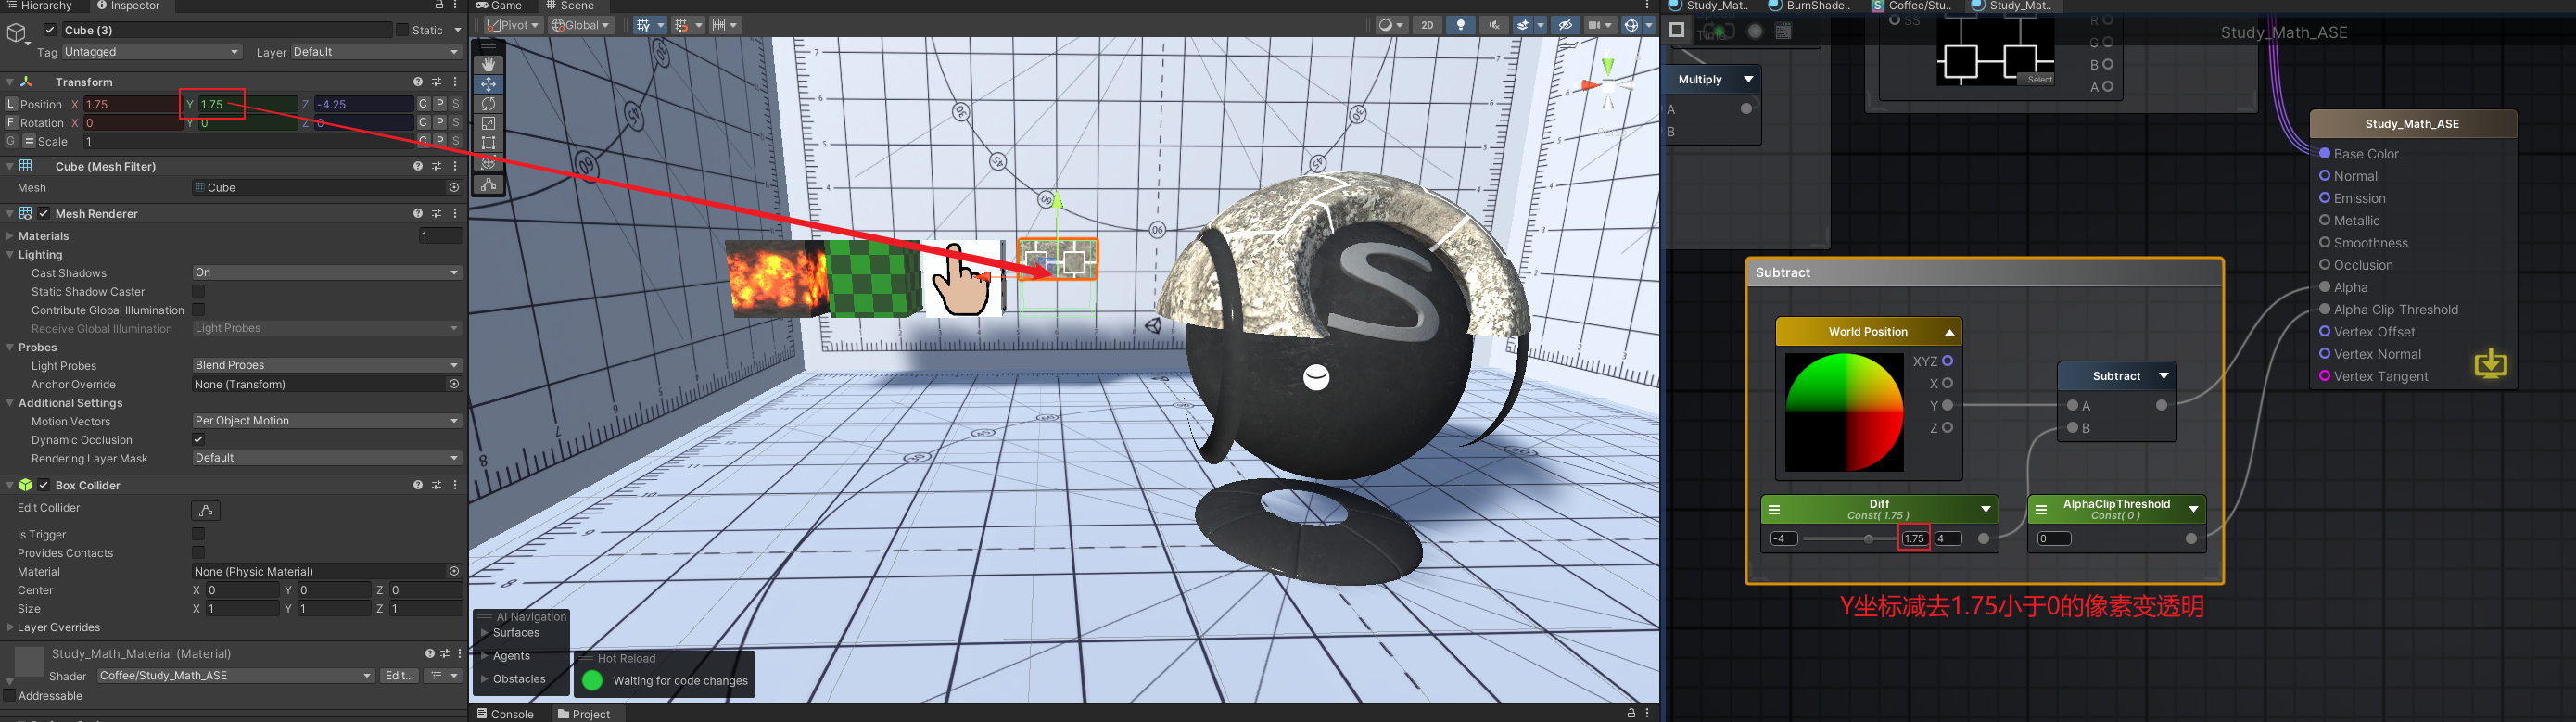The height and width of the screenshot is (722, 2576).
Task: Toggle the Static checkbox
Action: click(x=402, y=30)
